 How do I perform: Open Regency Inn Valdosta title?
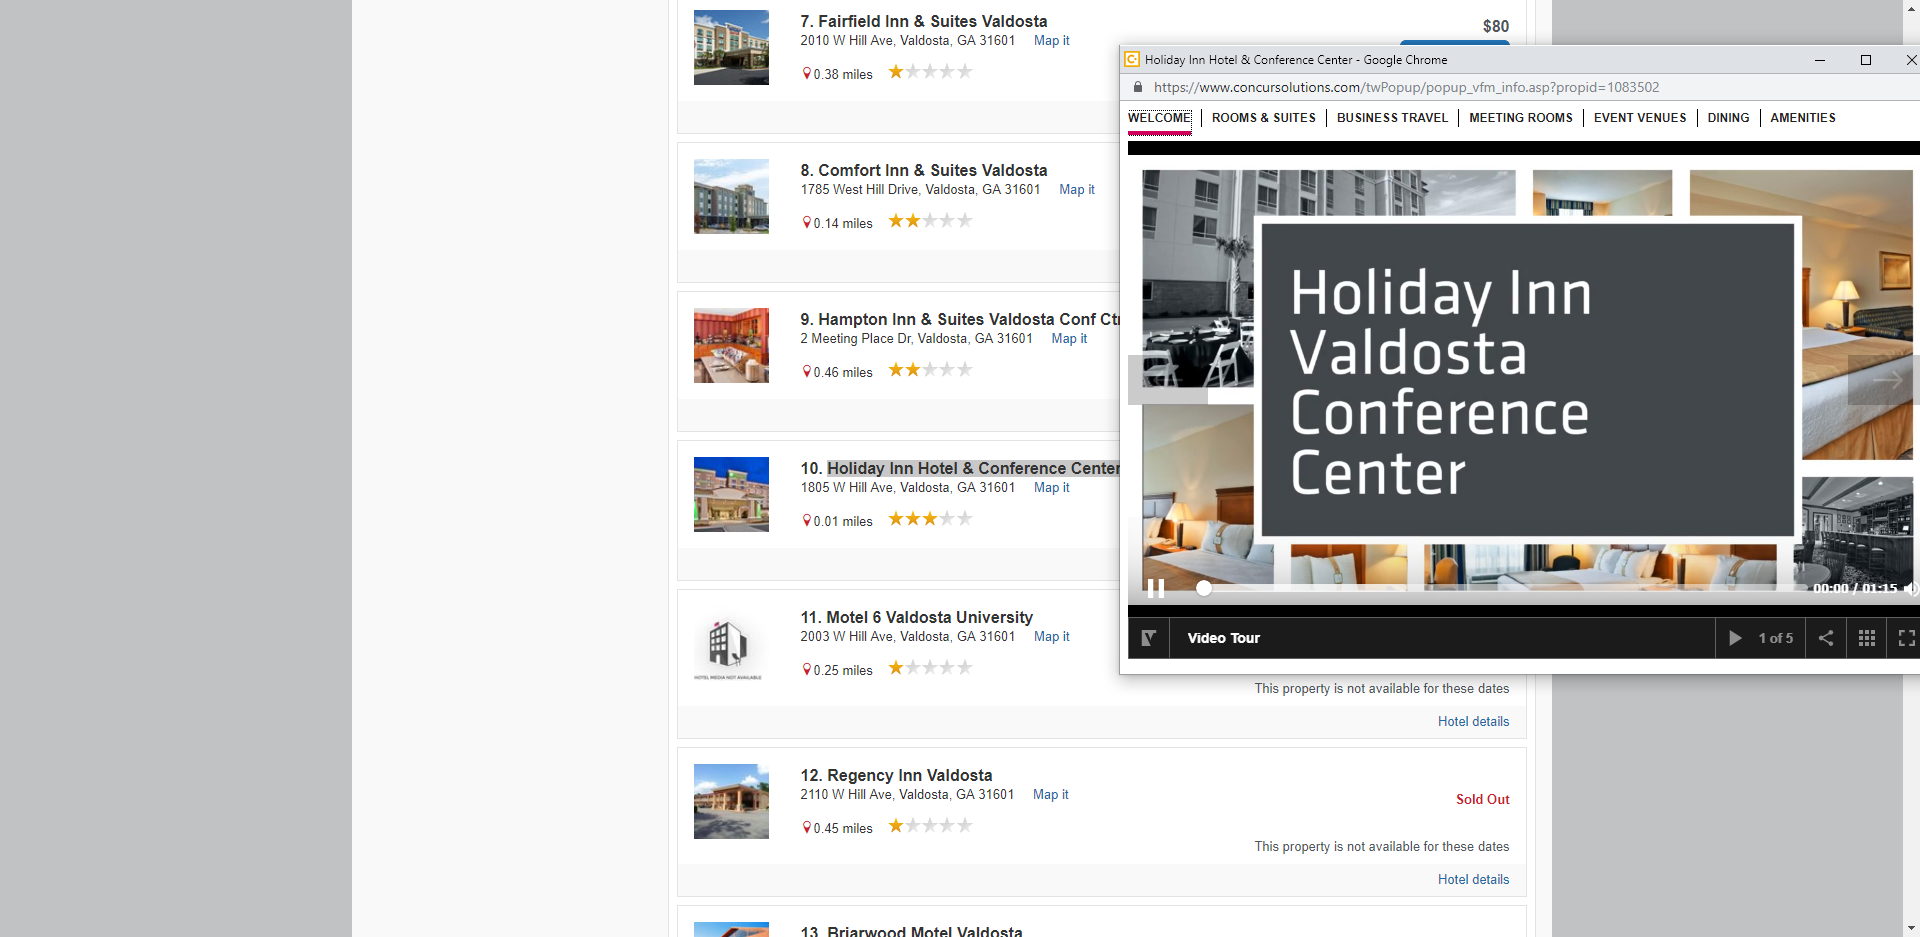pyautogui.click(x=897, y=775)
